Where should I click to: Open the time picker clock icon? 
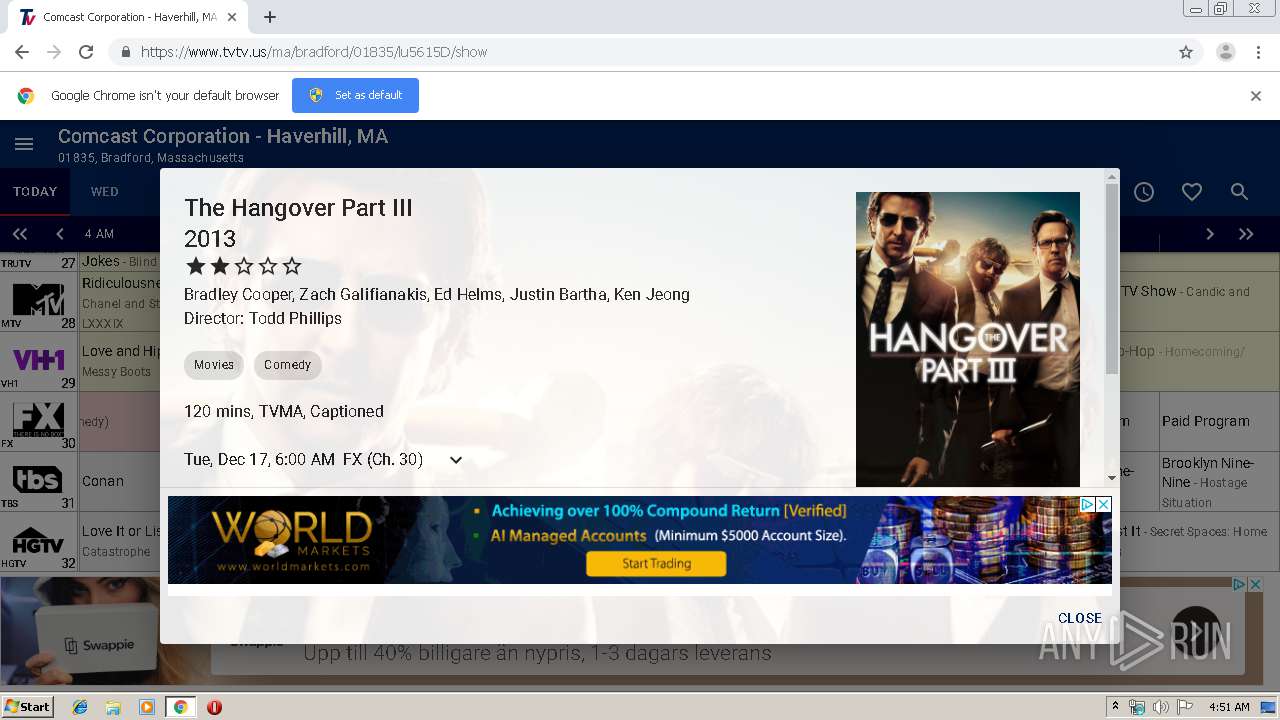1144,192
